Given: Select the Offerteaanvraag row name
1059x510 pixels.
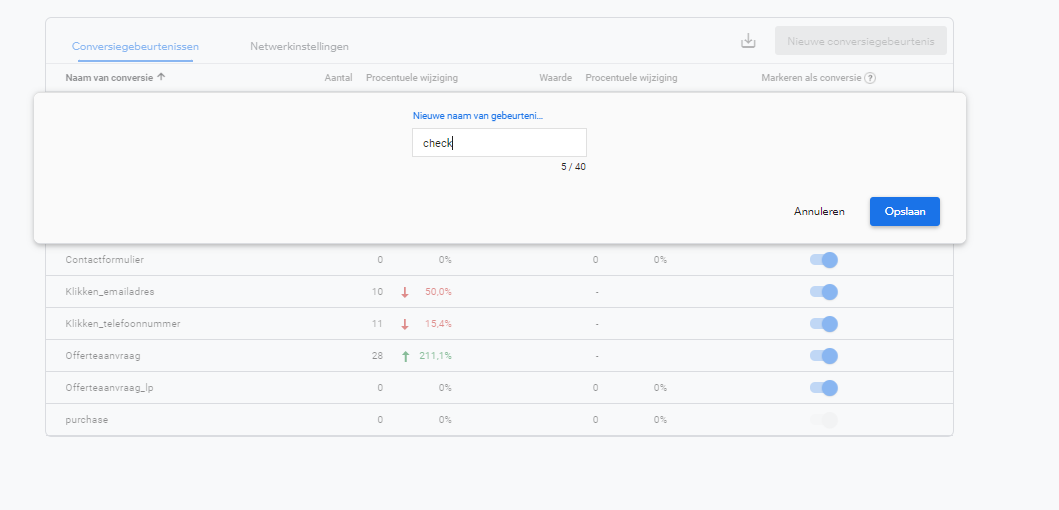Looking at the screenshot, I should pos(103,355).
